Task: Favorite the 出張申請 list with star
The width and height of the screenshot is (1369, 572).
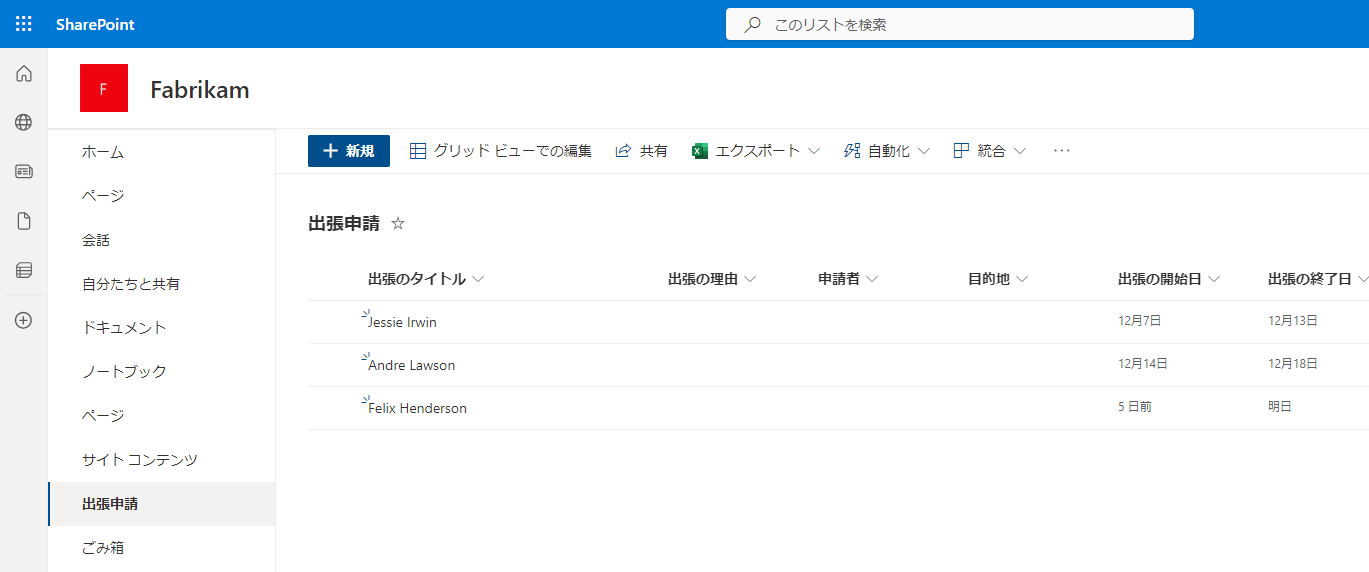Action: [x=398, y=224]
